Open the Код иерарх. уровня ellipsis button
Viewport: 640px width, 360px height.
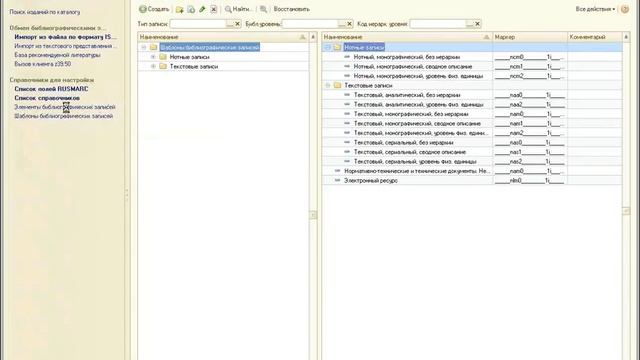470,24
